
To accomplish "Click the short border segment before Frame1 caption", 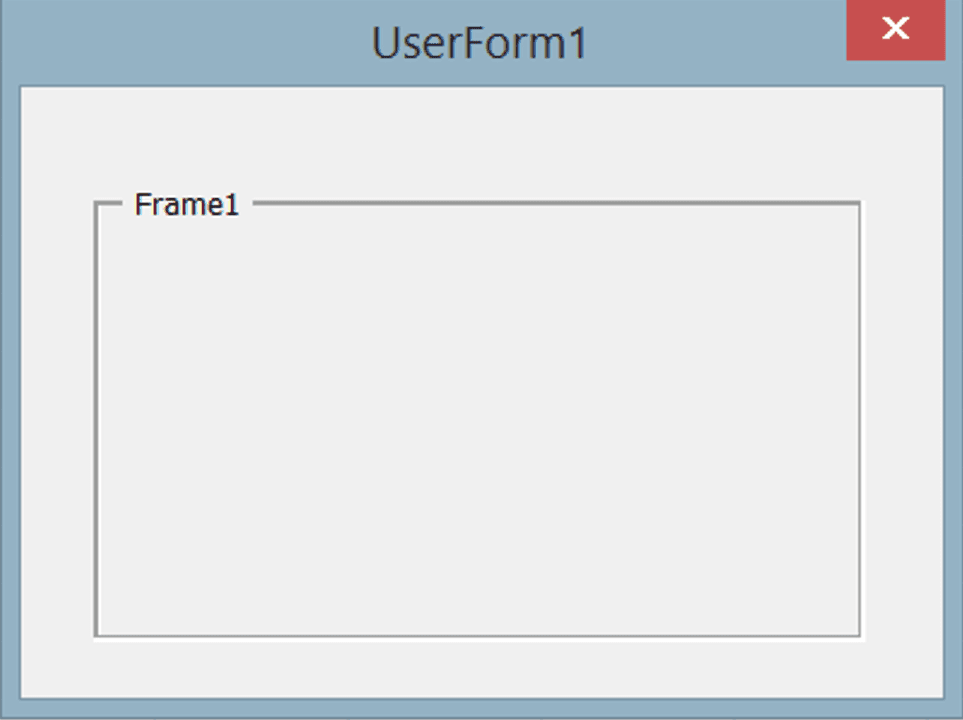I will [109, 203].
